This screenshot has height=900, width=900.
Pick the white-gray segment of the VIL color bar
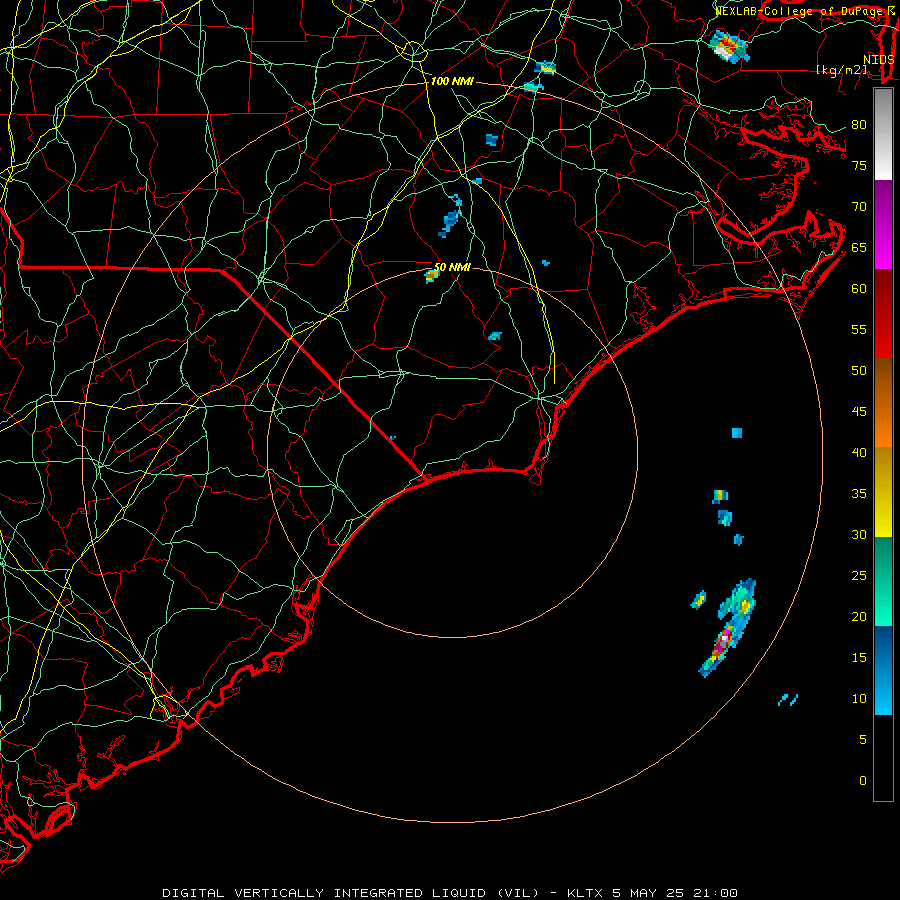(883, 135)
